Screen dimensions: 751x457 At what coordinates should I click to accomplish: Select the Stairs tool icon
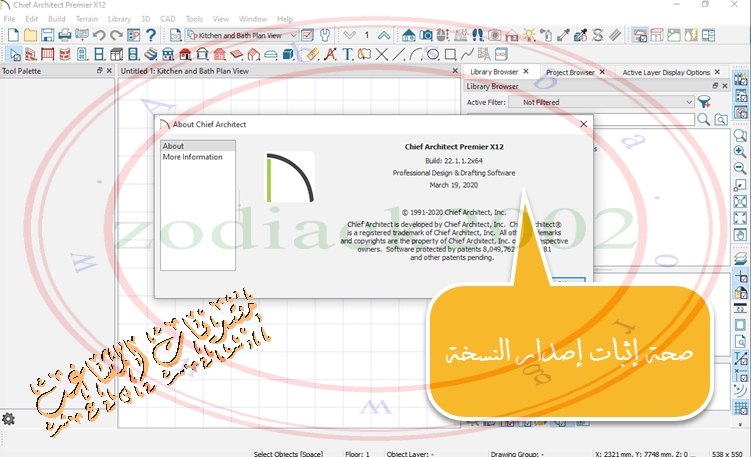click(x=150, y=54)
